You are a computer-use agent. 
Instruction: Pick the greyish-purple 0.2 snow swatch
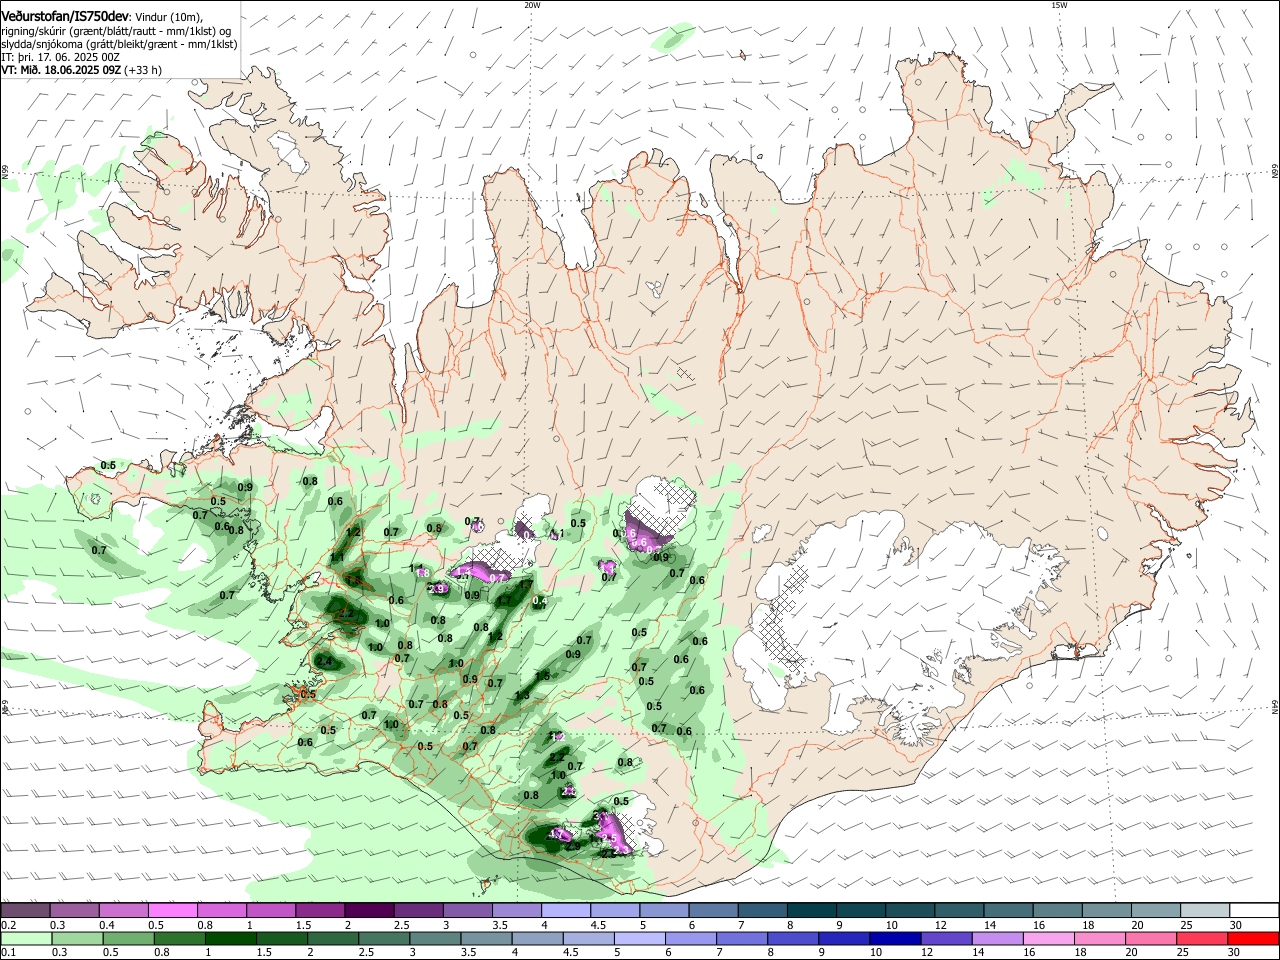(x=25, y=910)
